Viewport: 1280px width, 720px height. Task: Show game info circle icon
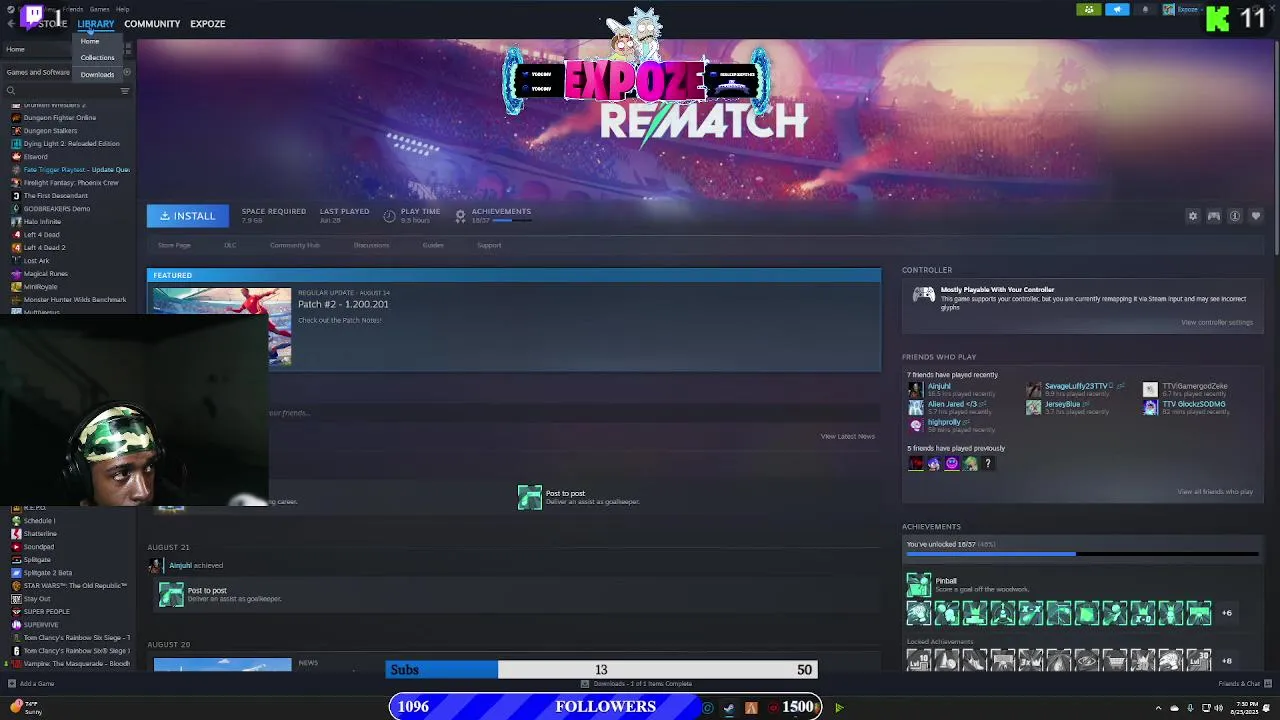click(x=1235, y=216)
